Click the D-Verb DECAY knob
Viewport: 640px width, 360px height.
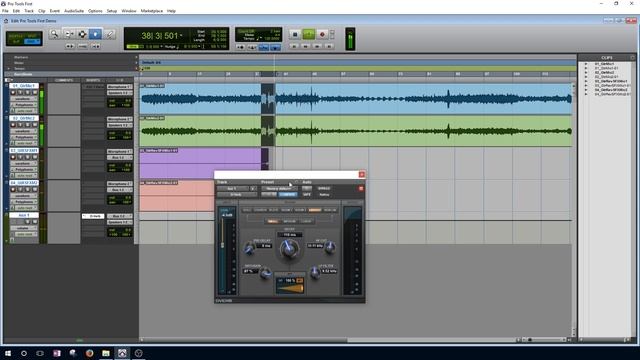coord(289,249)
